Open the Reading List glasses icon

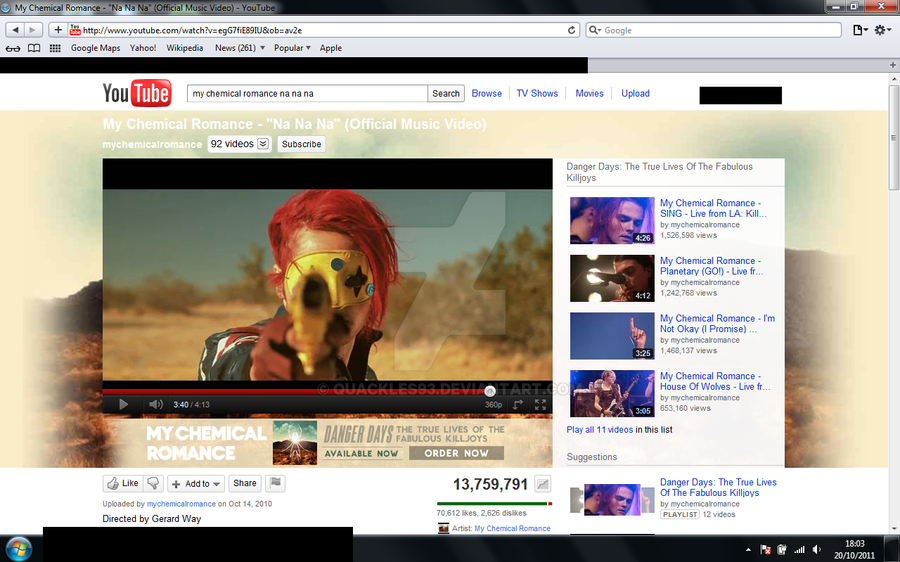(13, 48)
